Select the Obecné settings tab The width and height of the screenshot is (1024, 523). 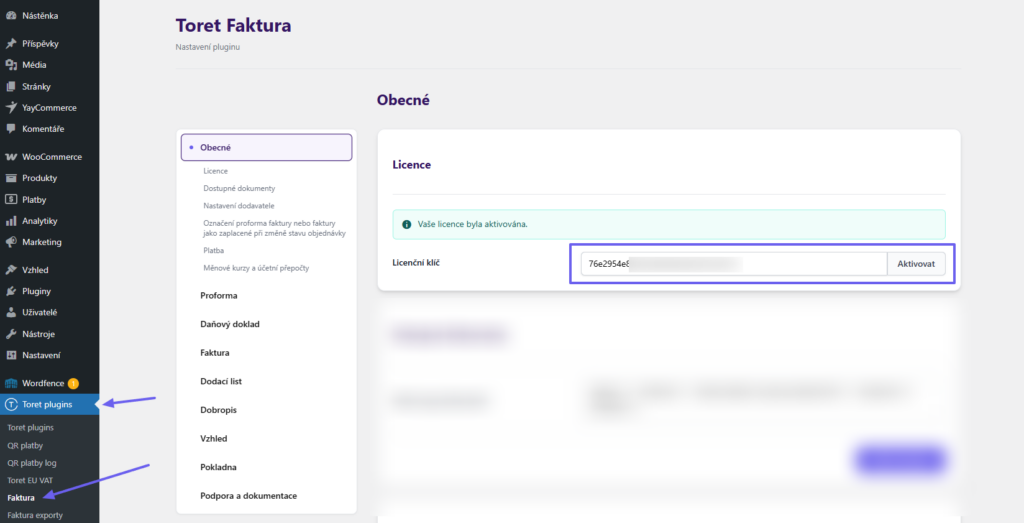pos(266,148)
